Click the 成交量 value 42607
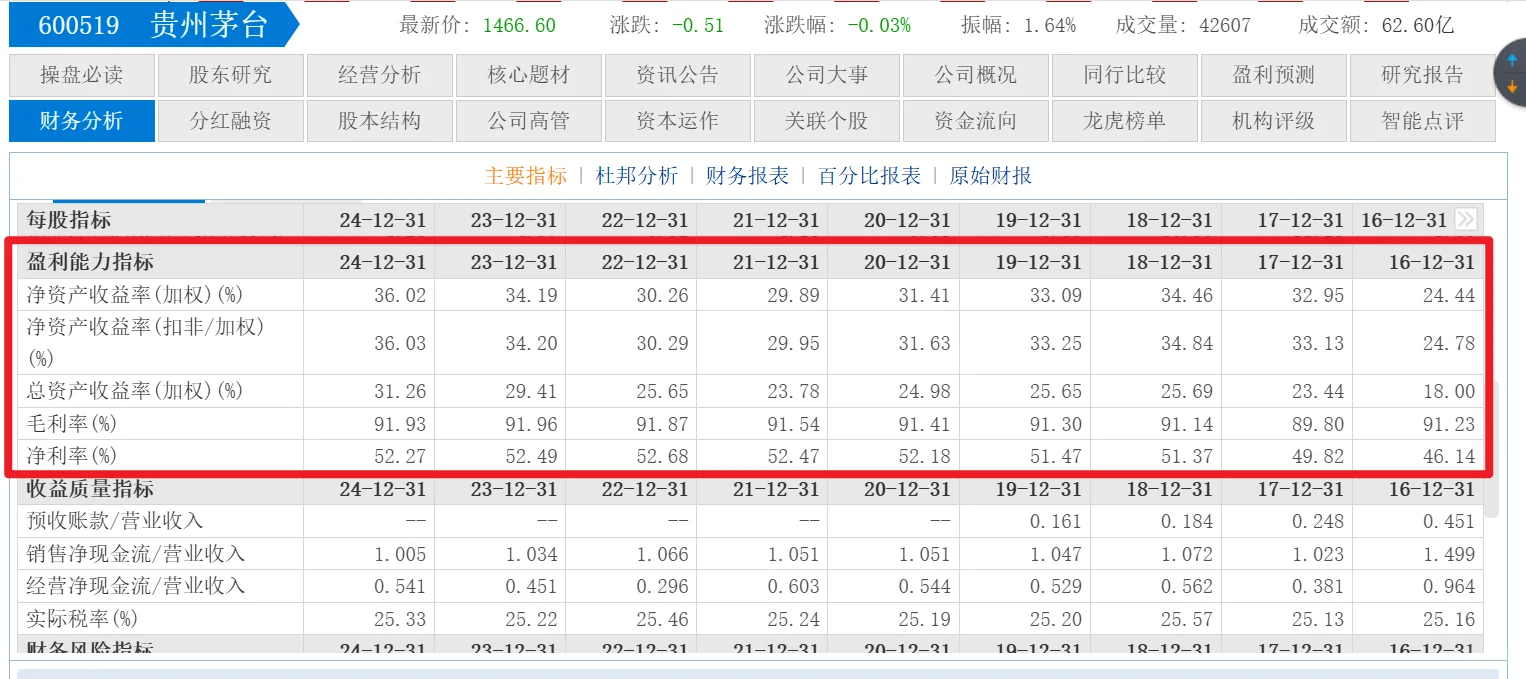Screen dimensions: 1526x679 click(1224, 25)
